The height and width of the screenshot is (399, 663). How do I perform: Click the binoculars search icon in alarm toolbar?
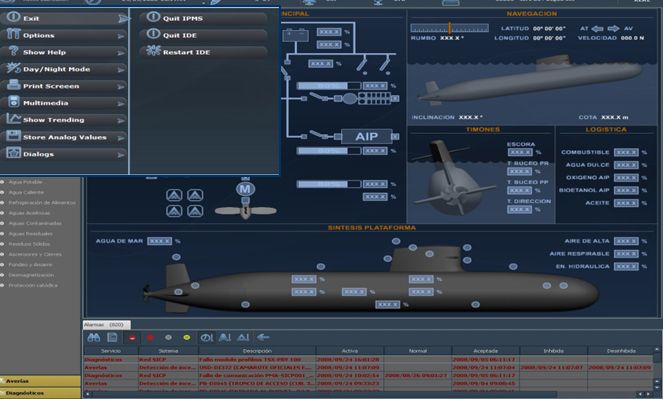(x=93, y=337)
